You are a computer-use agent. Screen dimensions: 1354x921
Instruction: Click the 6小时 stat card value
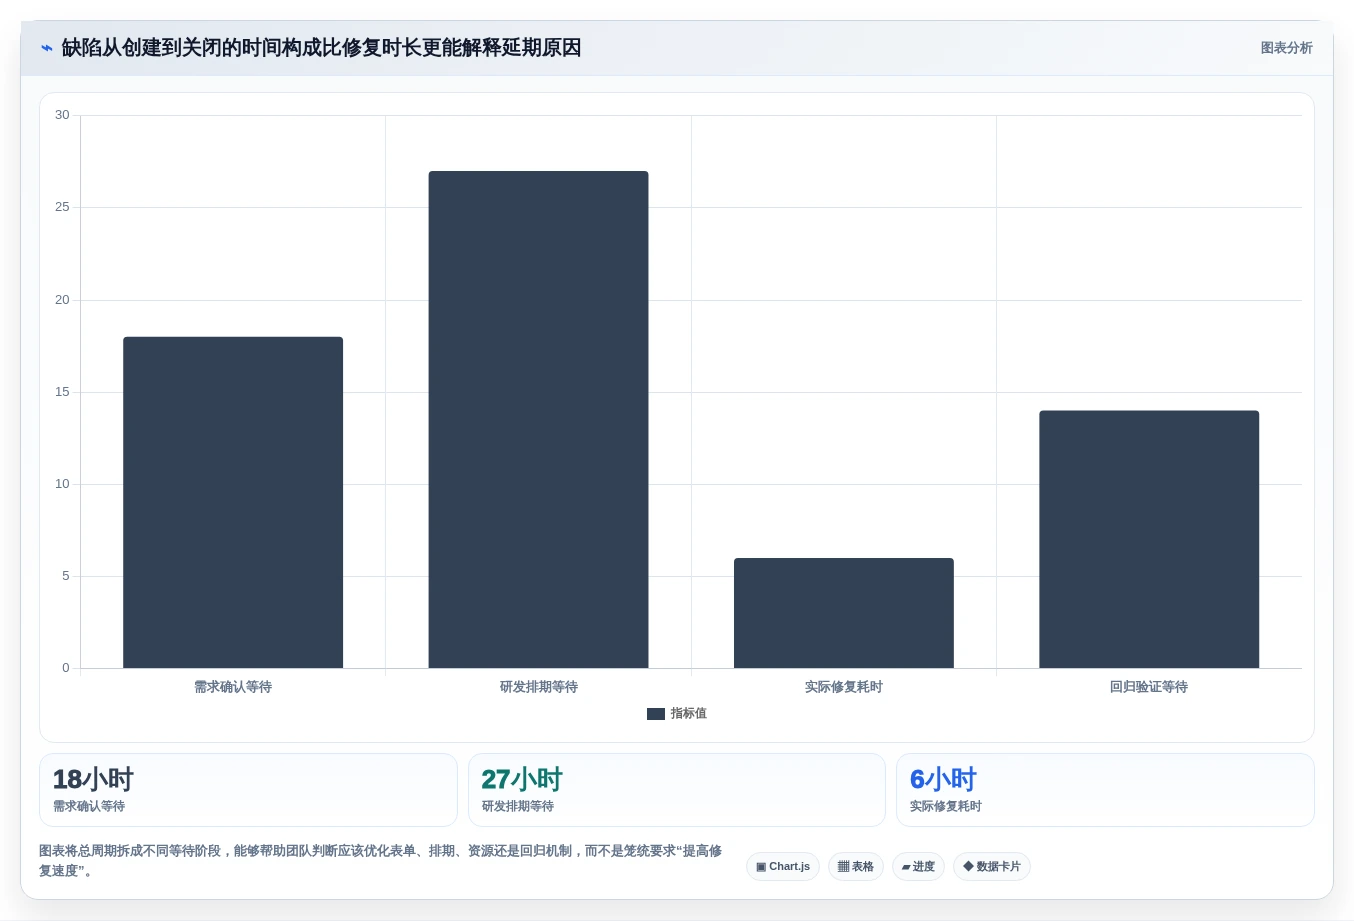click(943, 779)
